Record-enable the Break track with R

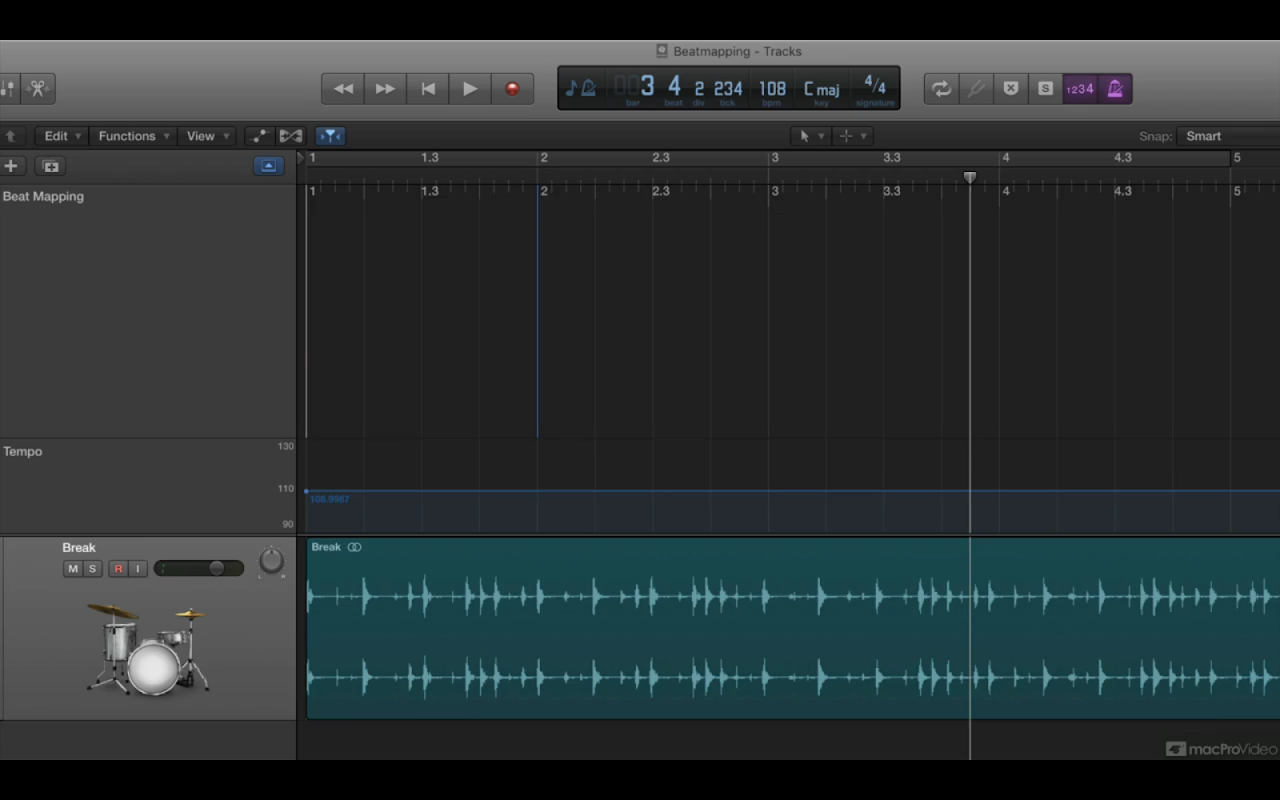(118, 569)
